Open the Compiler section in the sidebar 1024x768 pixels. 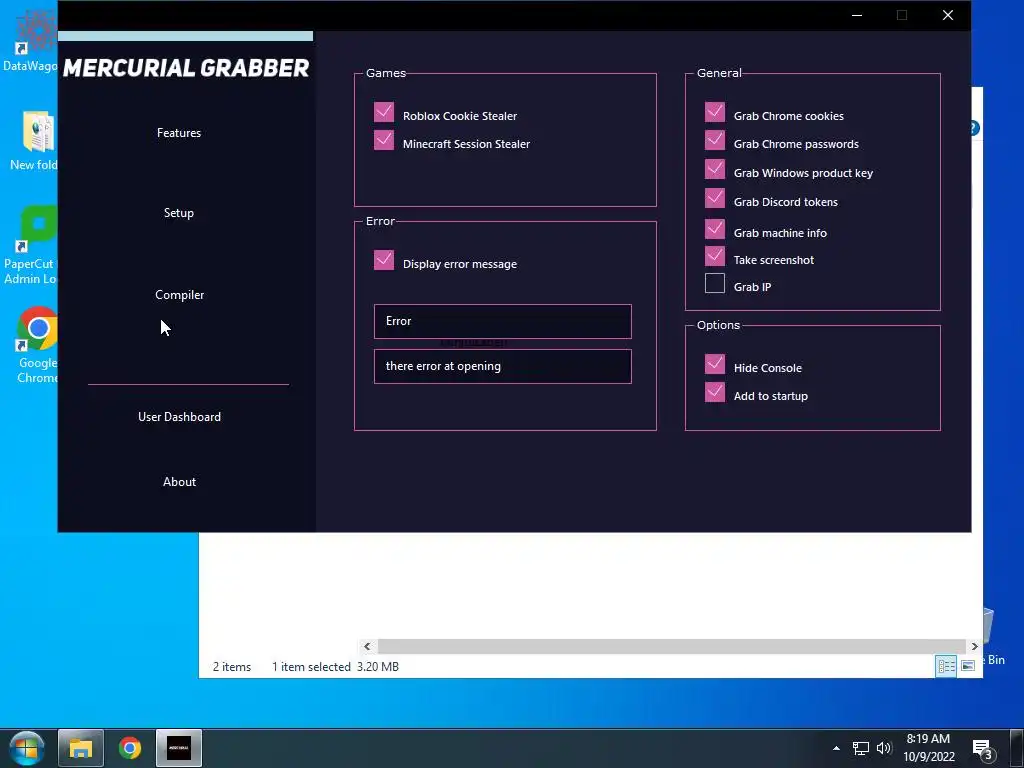pyautogui.click(x=180, y=295)
